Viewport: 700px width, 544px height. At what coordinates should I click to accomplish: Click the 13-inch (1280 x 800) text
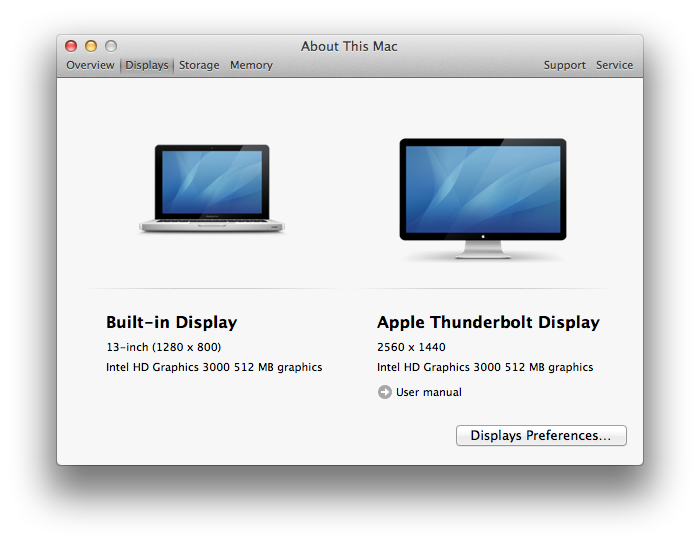pyautogui.click(x=163, y=347)
